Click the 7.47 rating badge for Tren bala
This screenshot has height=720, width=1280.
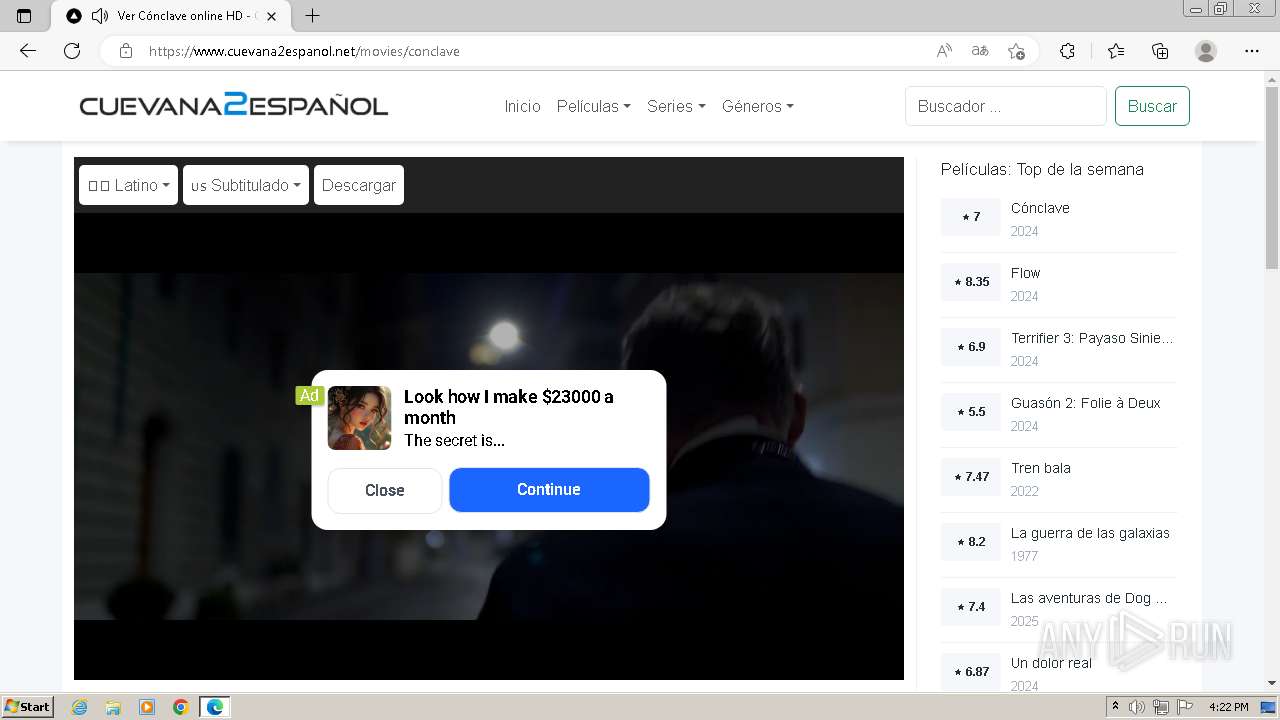[971, 477]
